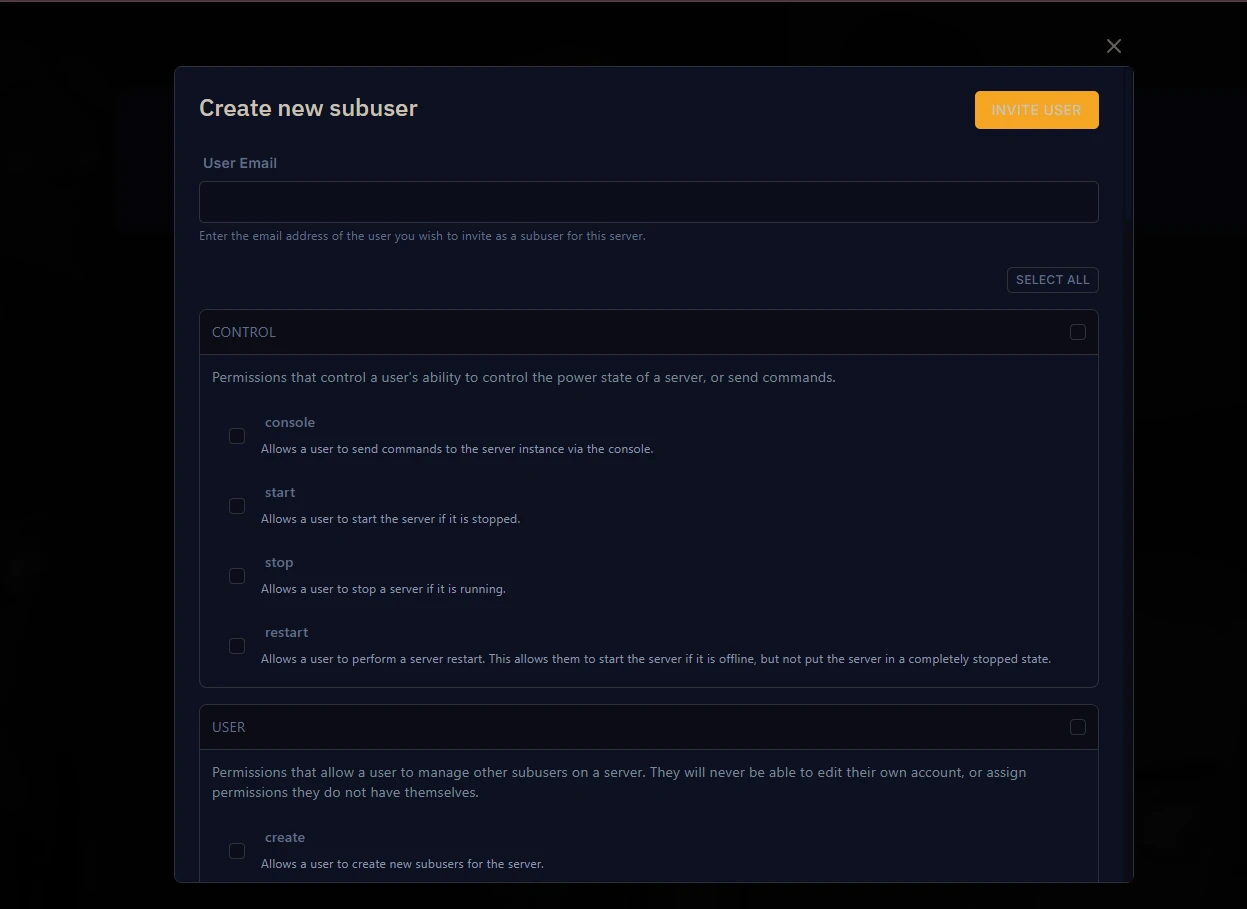Click the "create" permission label
Screen dimensions: 1247x909
[285, 838]
